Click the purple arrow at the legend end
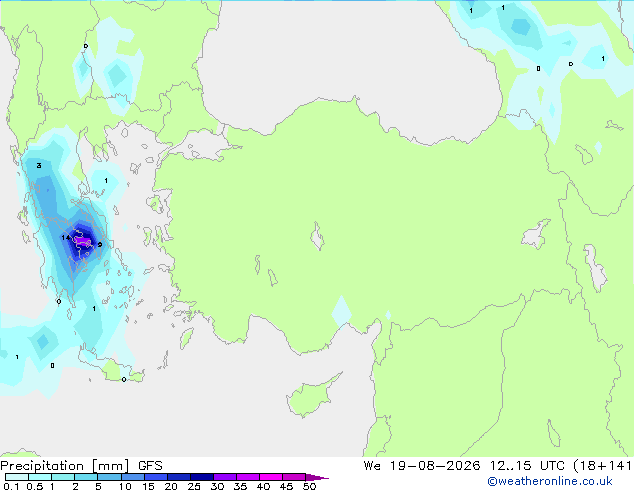Screen dimensions: 634x490 pos(317,477)
